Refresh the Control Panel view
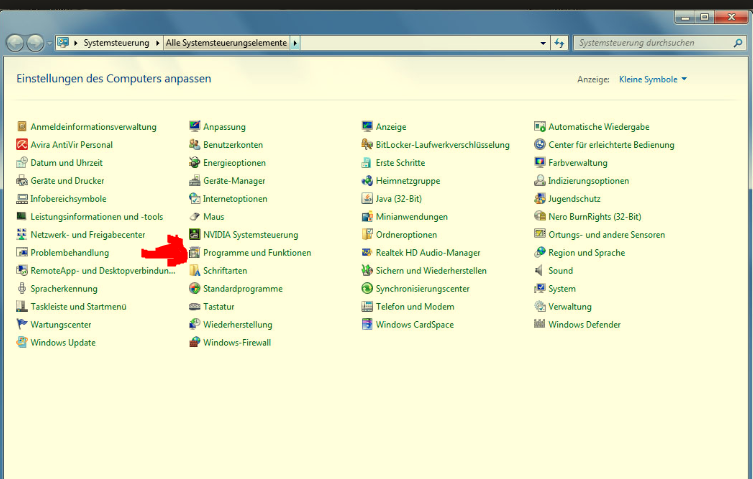Viewport: 753px width, 479px height. pos(559,43)
